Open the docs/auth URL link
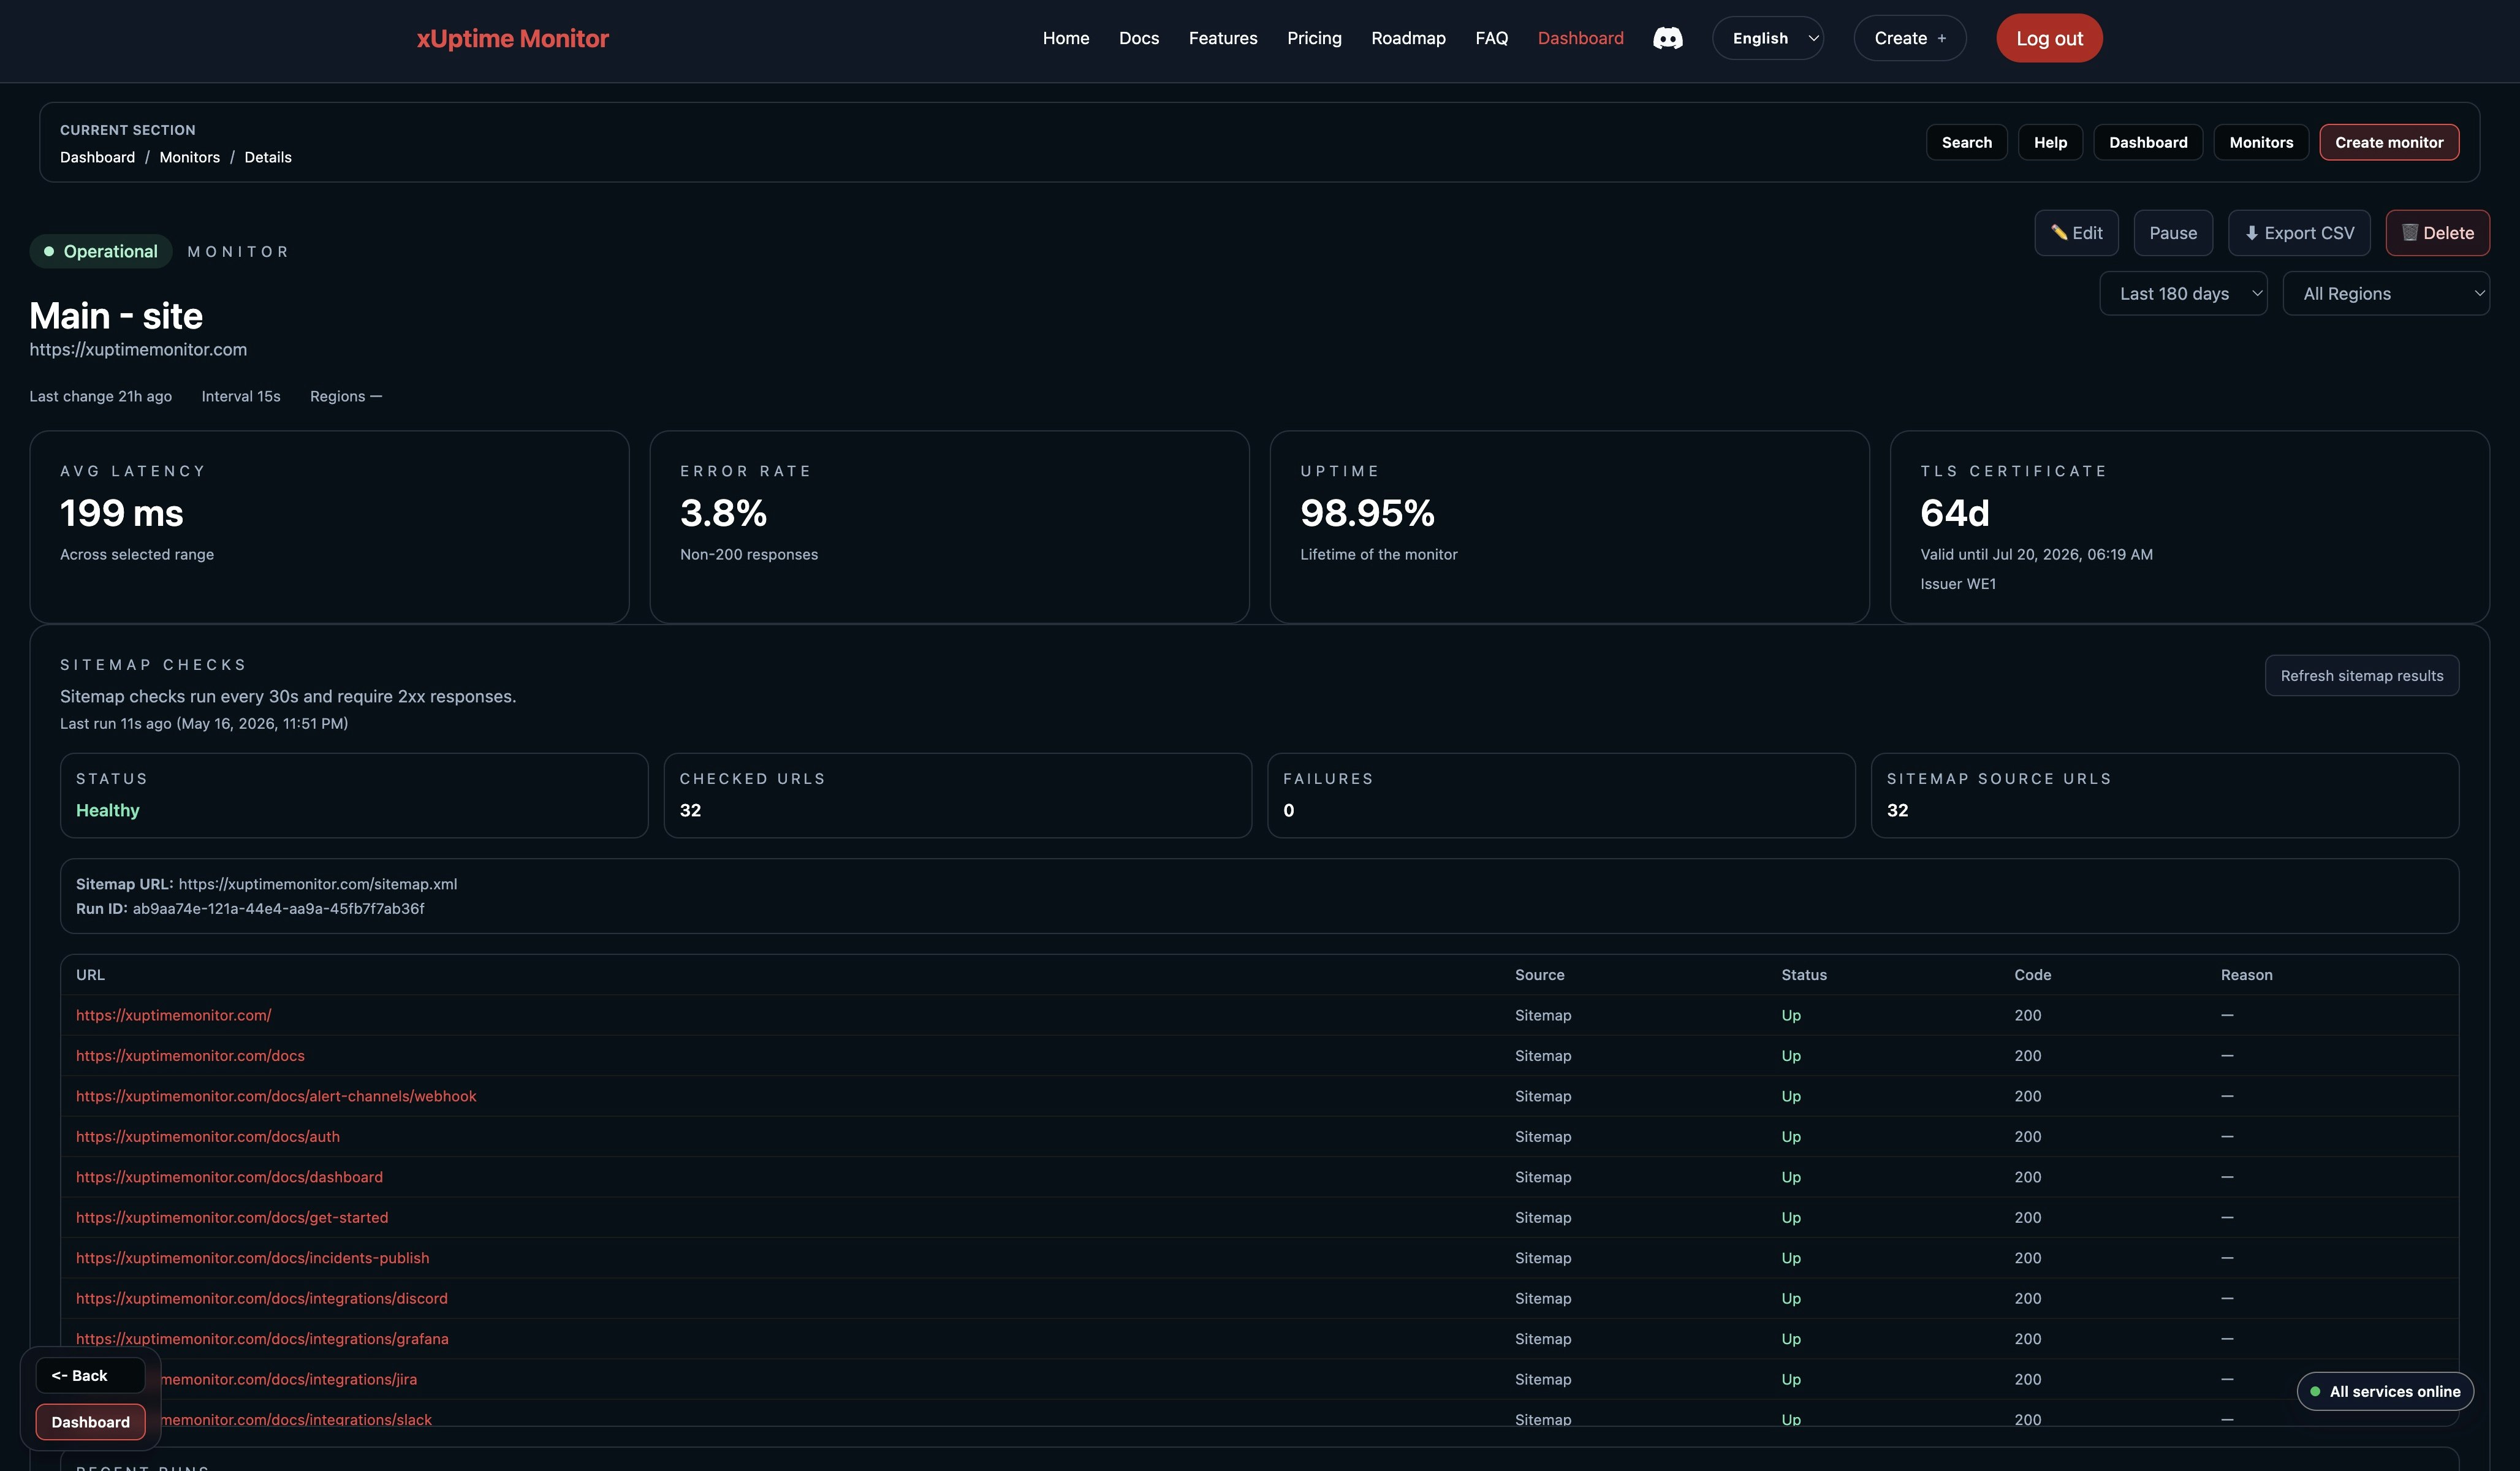The image size is (2520, 1471). (x=208, y=1137)
